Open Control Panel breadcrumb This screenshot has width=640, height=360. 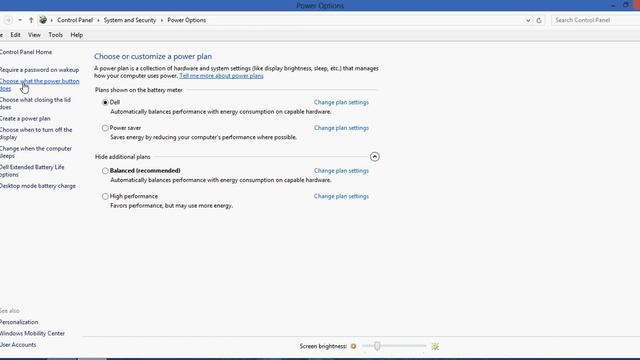(75, 20)
